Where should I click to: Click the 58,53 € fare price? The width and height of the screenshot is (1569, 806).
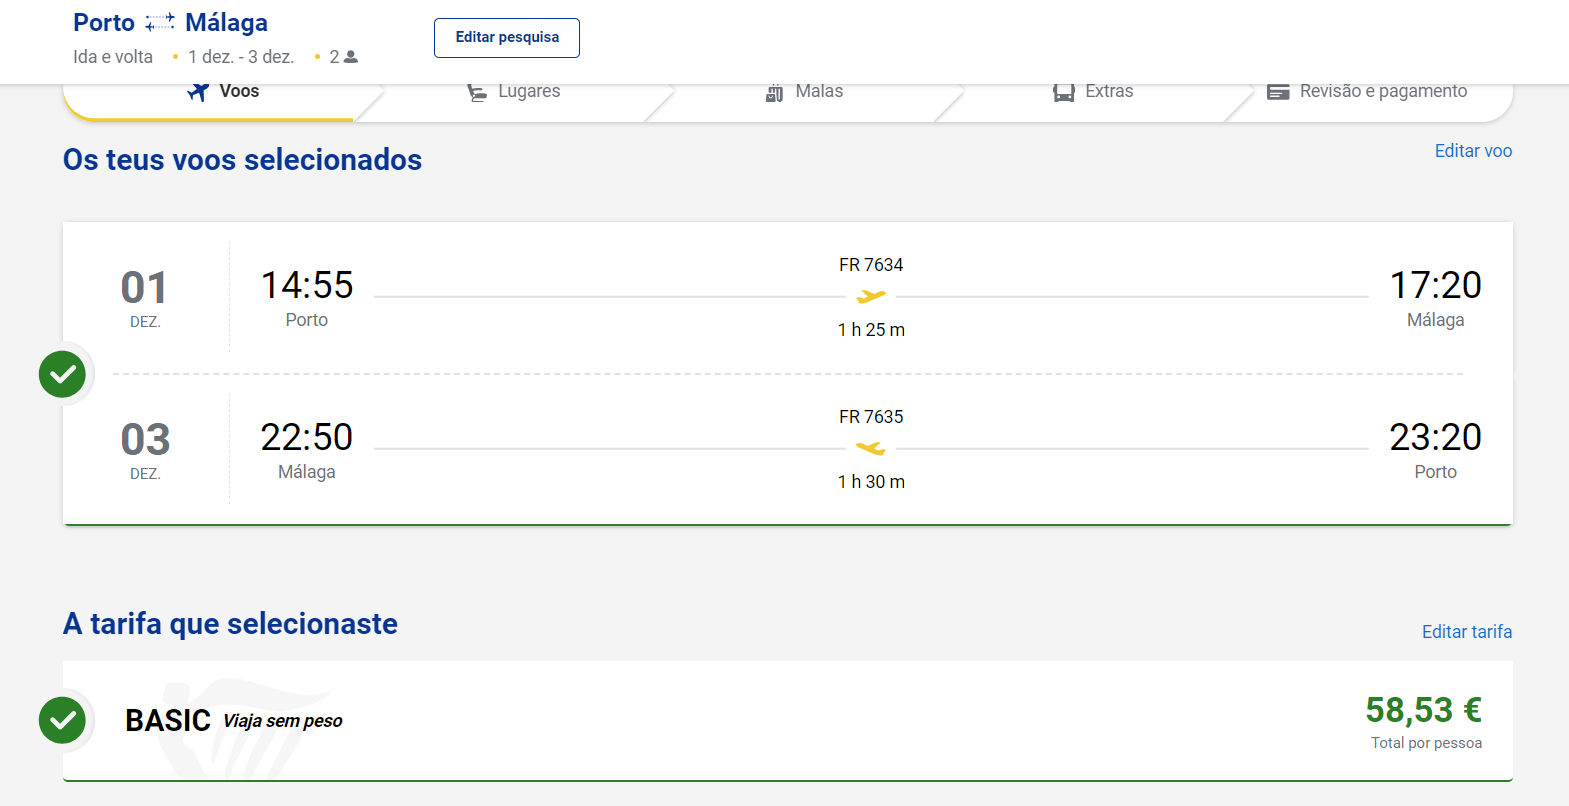(x=1422, y=710)
